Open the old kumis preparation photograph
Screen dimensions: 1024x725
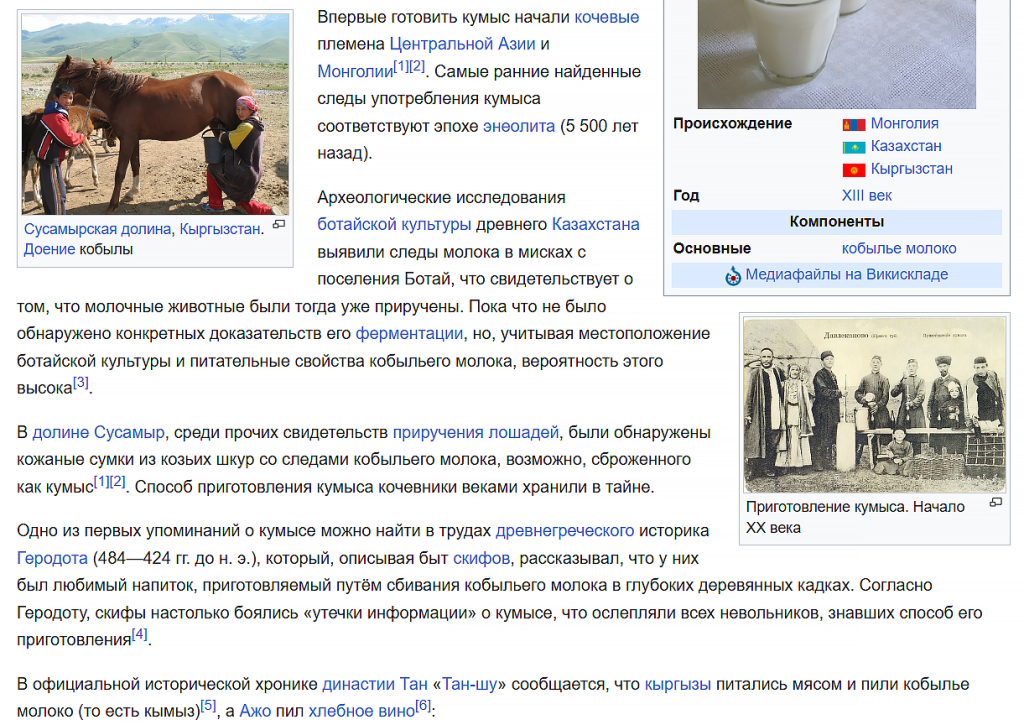875,405
